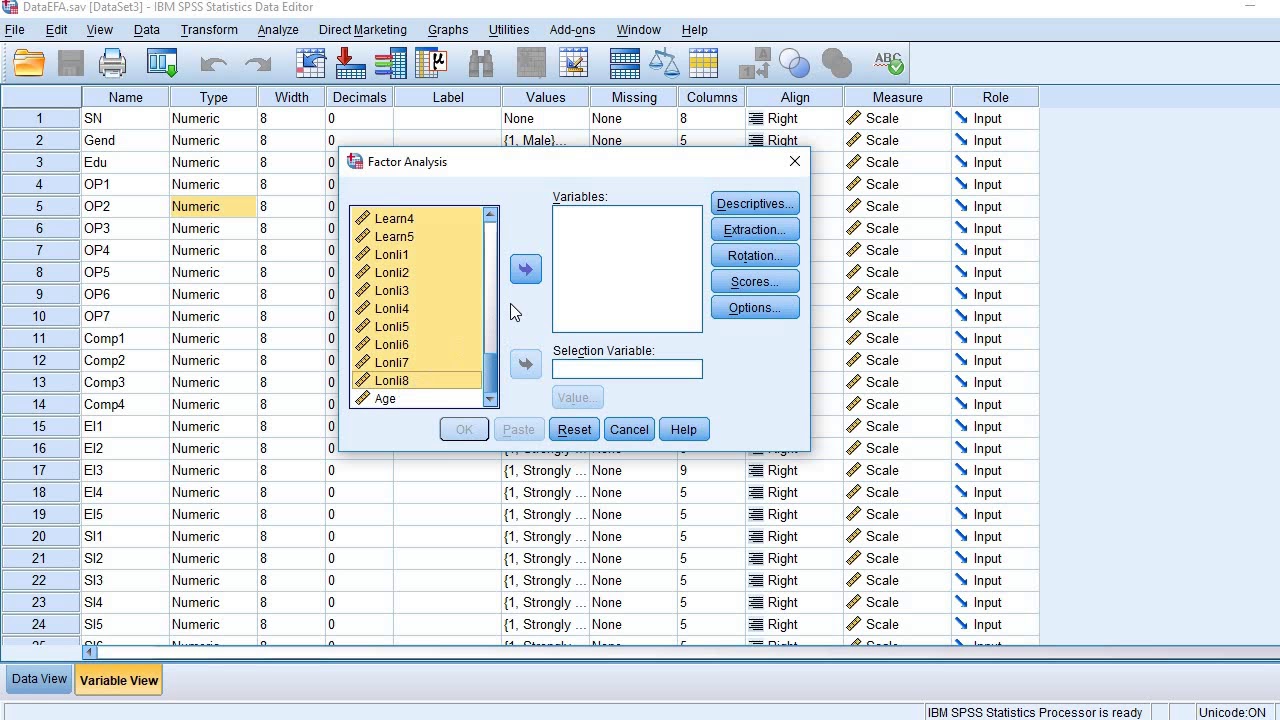Click the Selection Variable input field
This screenshot has width=1280, height=720.
[627, 369]
